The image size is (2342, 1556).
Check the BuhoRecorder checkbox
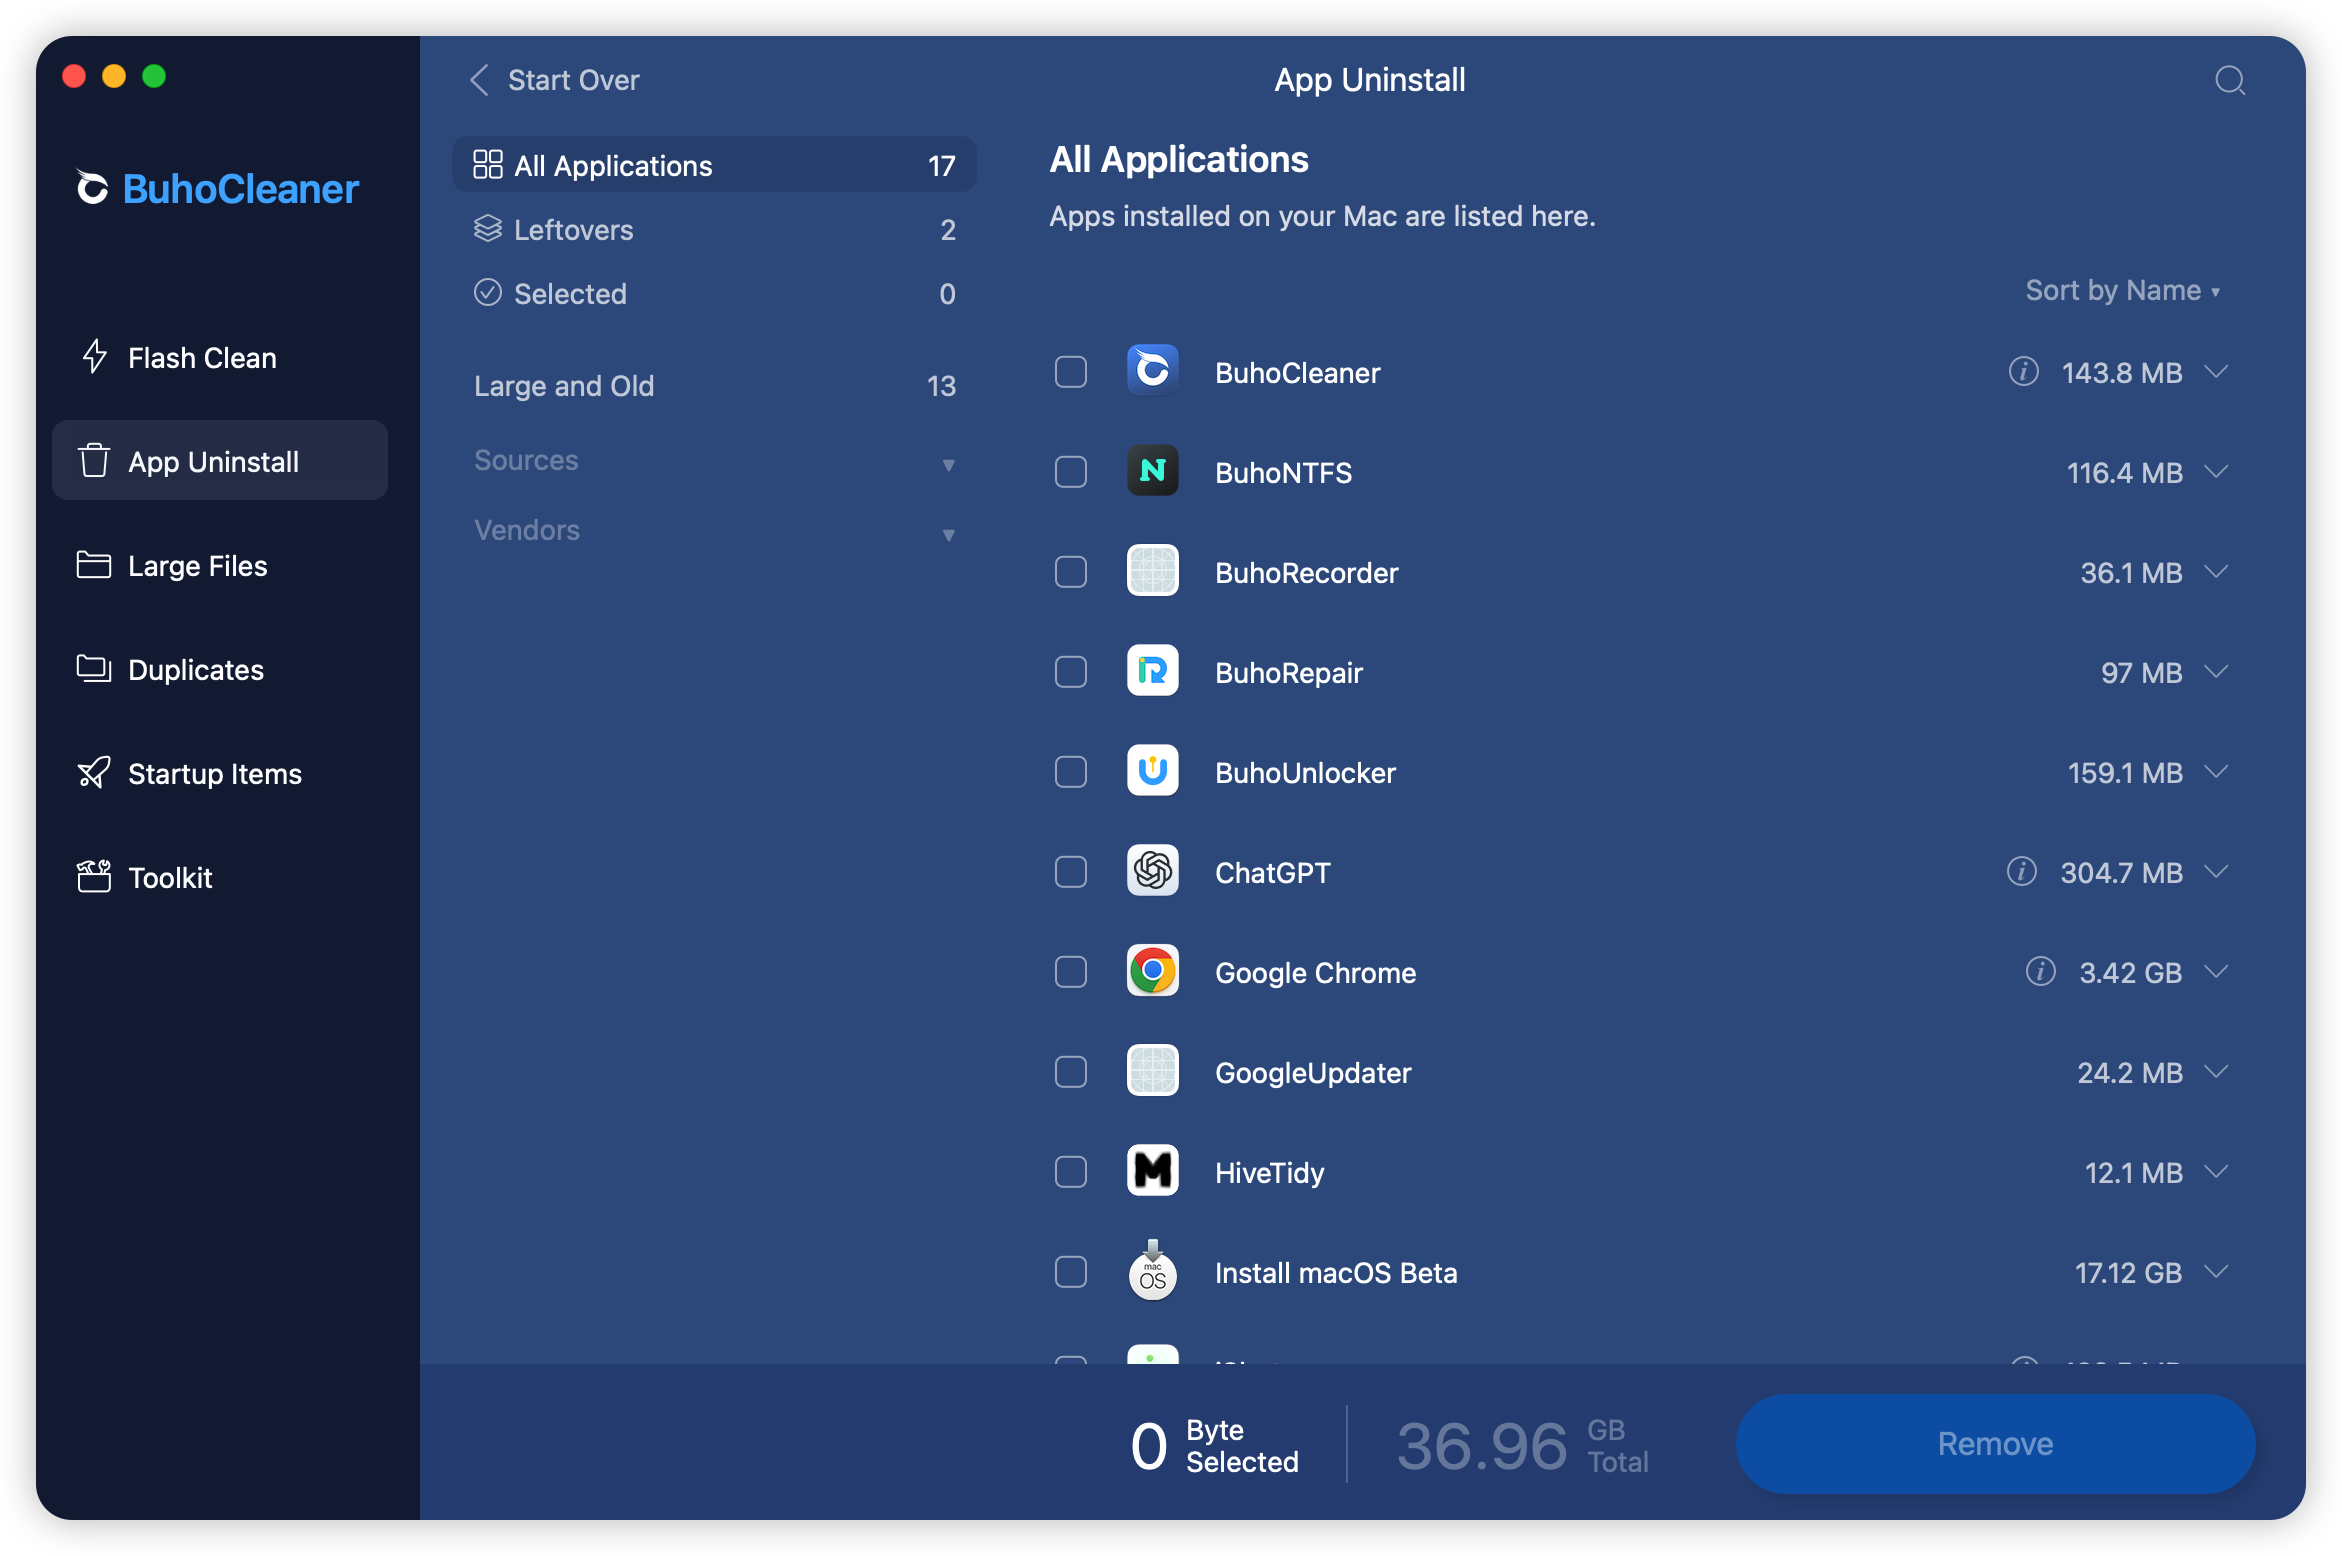1071,572
